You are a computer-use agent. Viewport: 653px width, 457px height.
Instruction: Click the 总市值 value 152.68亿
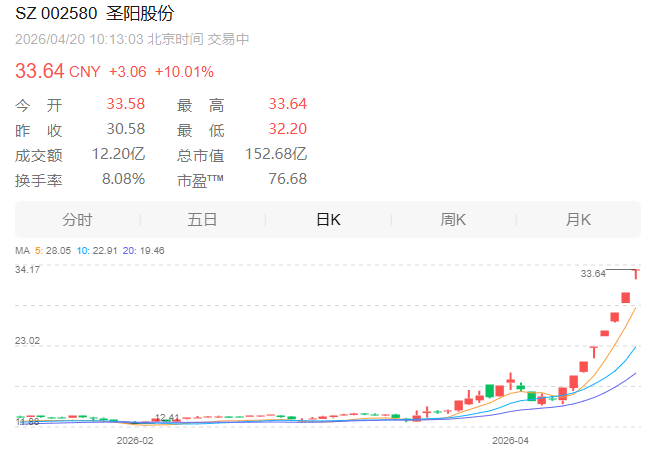point(276,154)
